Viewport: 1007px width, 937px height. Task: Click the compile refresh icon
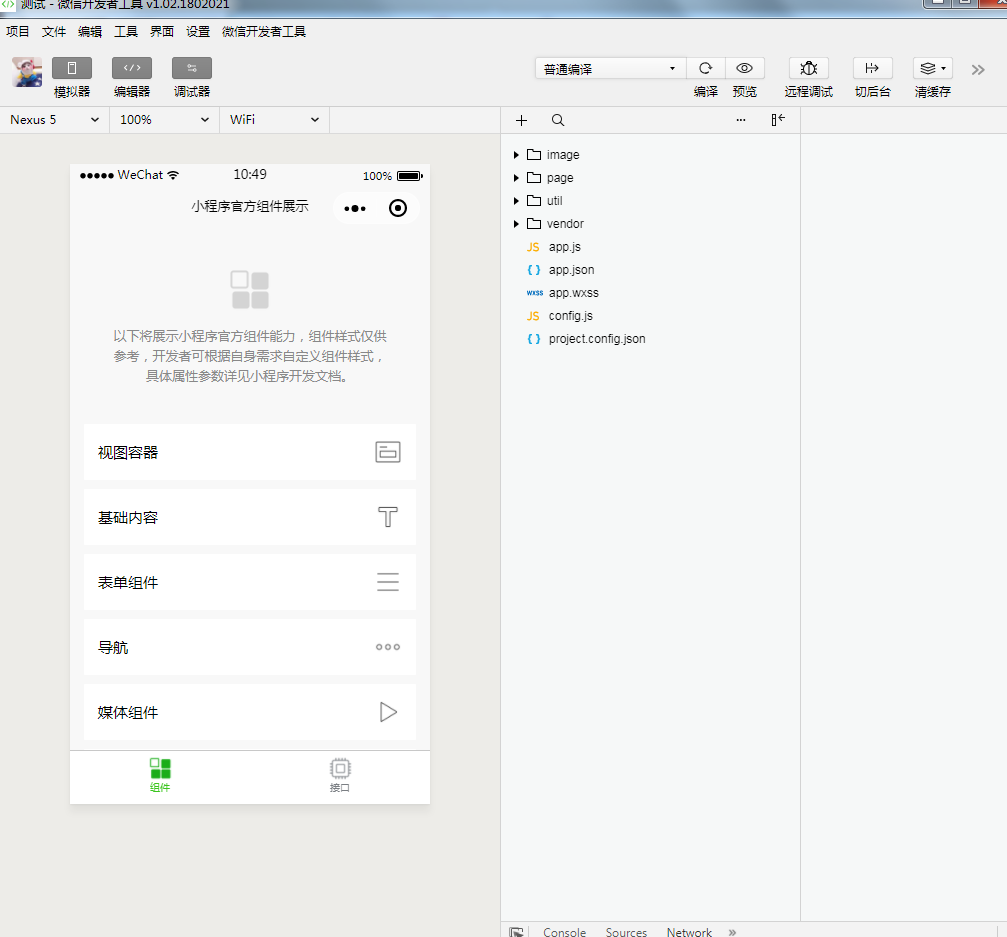click(706, 68)
